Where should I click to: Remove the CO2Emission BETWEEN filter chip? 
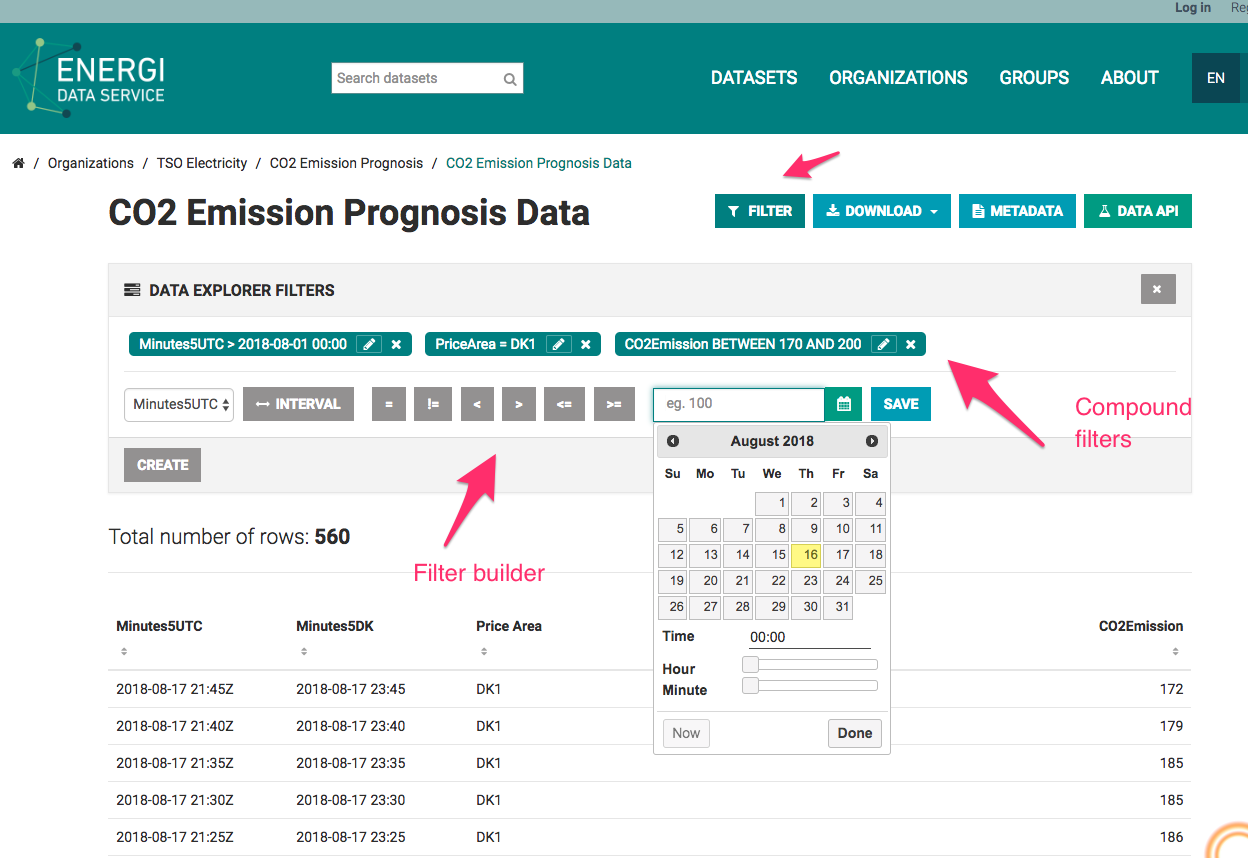(x=910, y=343)
